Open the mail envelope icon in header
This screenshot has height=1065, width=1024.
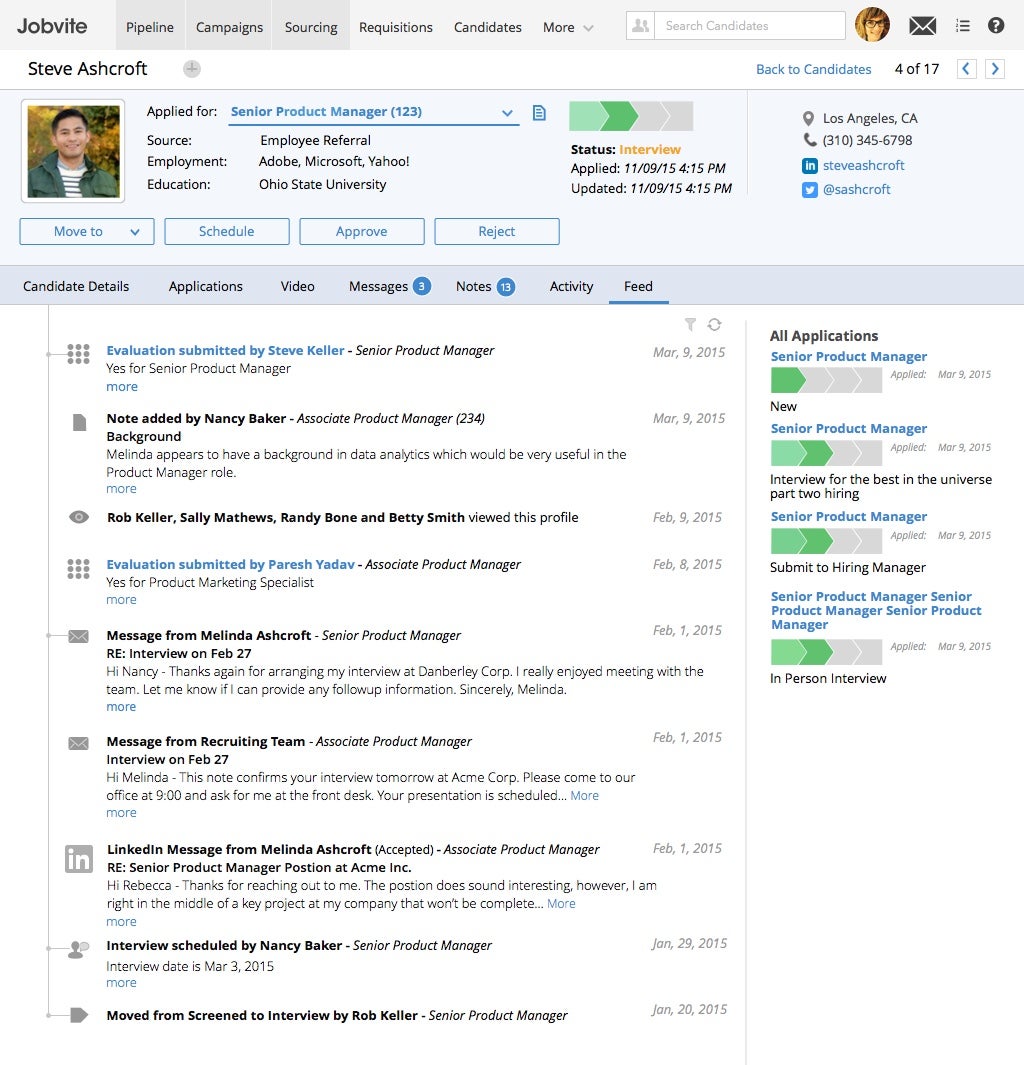click(x=922, y=26)
